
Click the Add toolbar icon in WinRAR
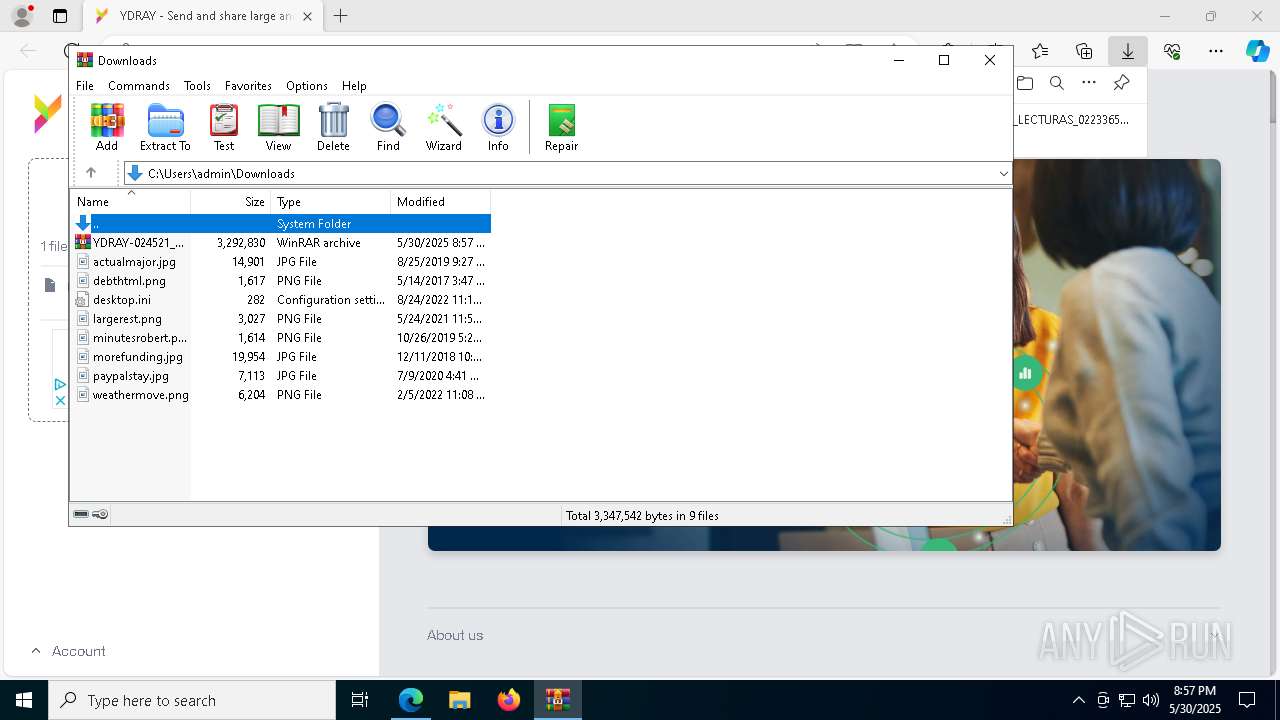[107, 127]
